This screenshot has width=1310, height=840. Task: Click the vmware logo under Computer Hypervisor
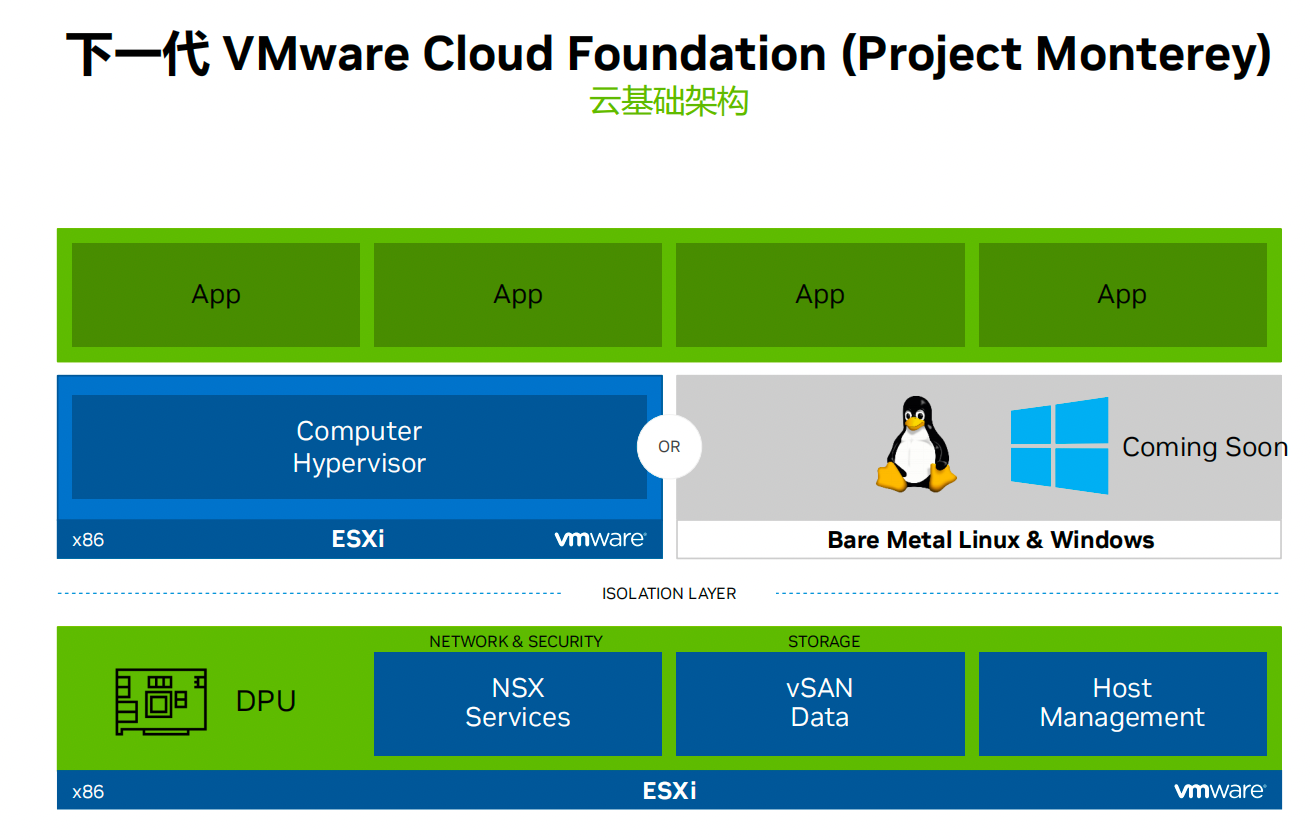pyautogui.click(x=600, y=539)
